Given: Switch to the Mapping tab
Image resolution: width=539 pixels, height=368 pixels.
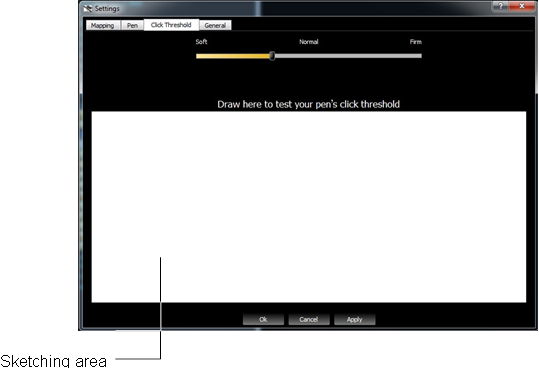Looking at the screenshot, I should [102, 25].
